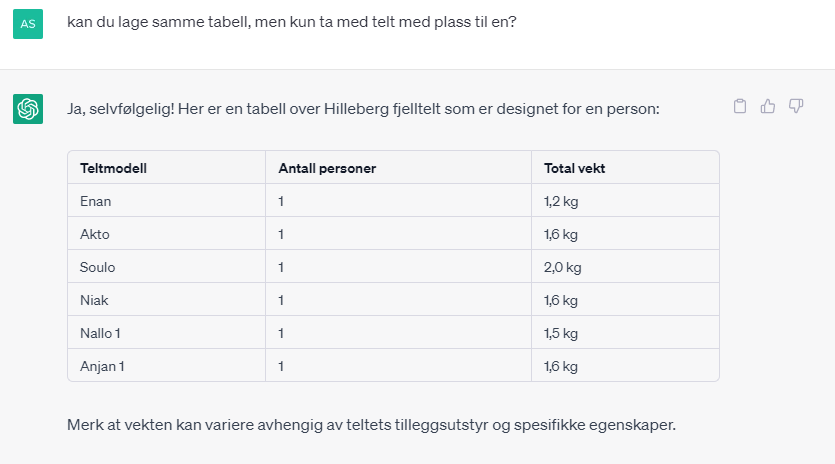Click the Teltmodell column header
This screenshot has height=464, width=835.
point(114,168)
